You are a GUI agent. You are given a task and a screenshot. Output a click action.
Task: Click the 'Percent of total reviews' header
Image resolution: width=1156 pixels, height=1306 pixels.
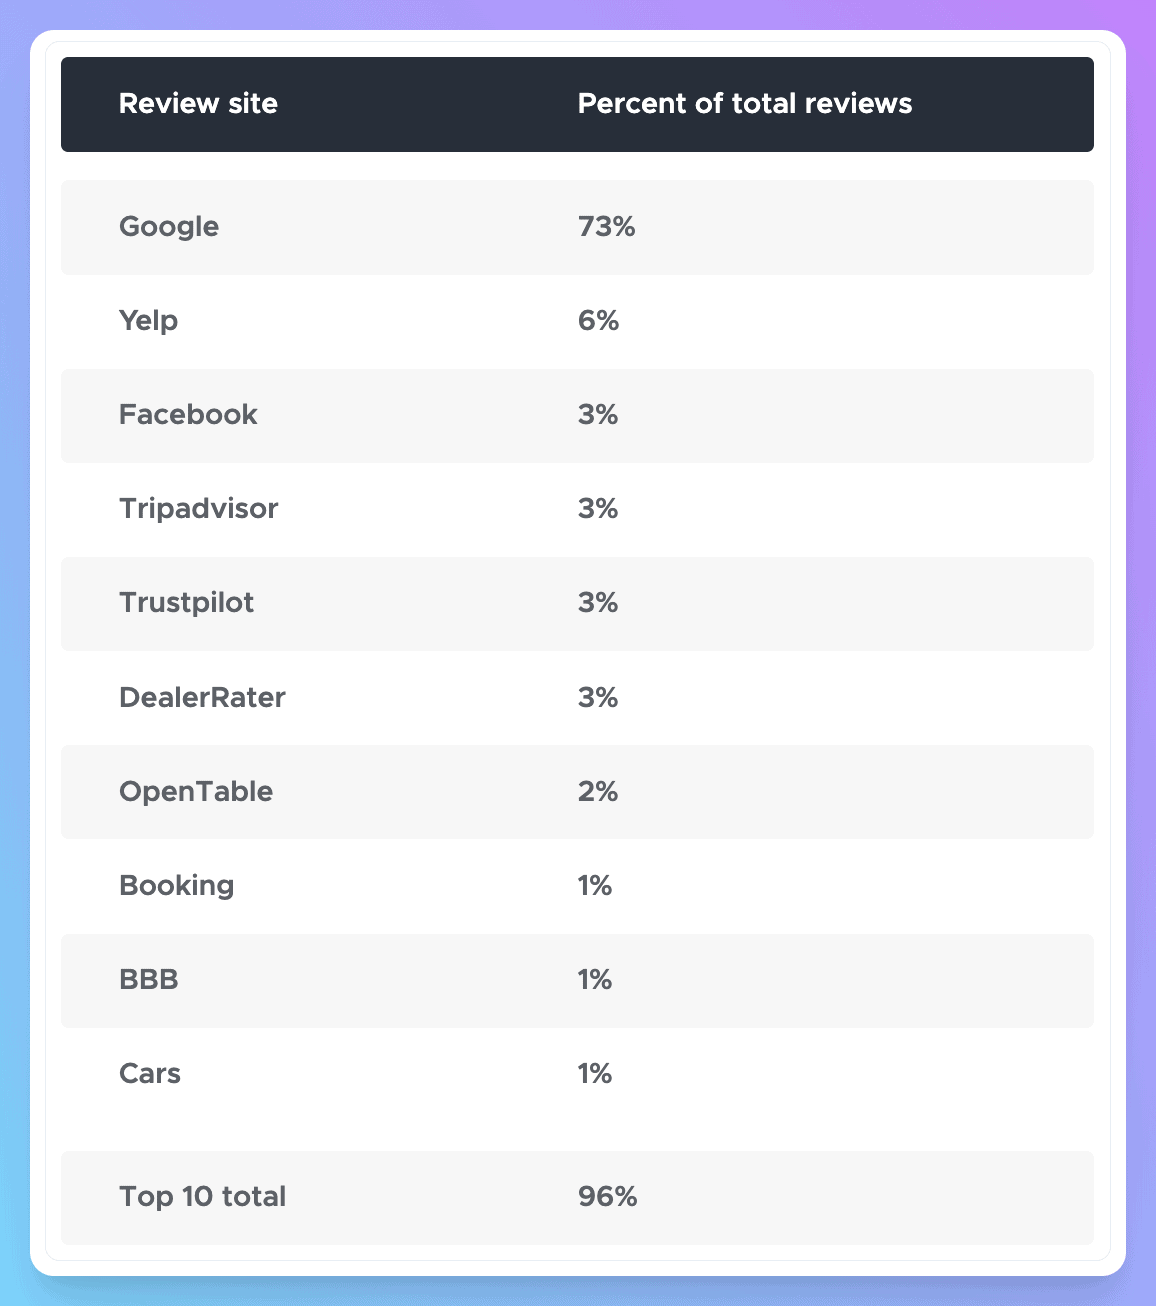(744, 104)
